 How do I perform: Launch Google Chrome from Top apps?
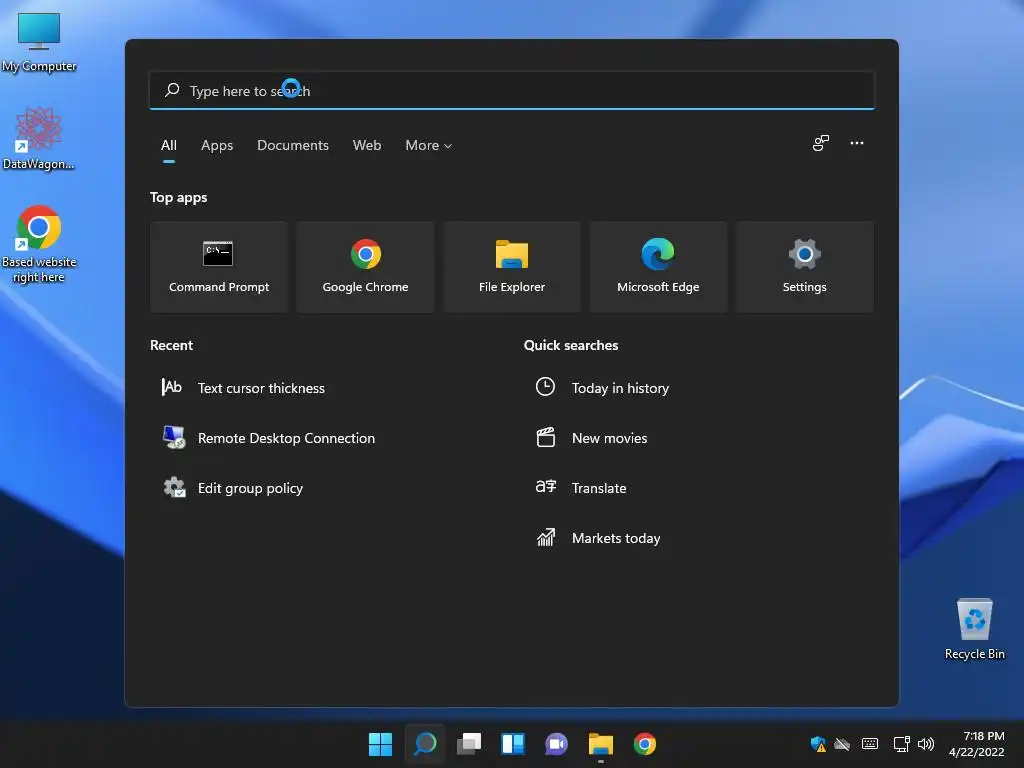pyautogui.click(x=365, y=267)
